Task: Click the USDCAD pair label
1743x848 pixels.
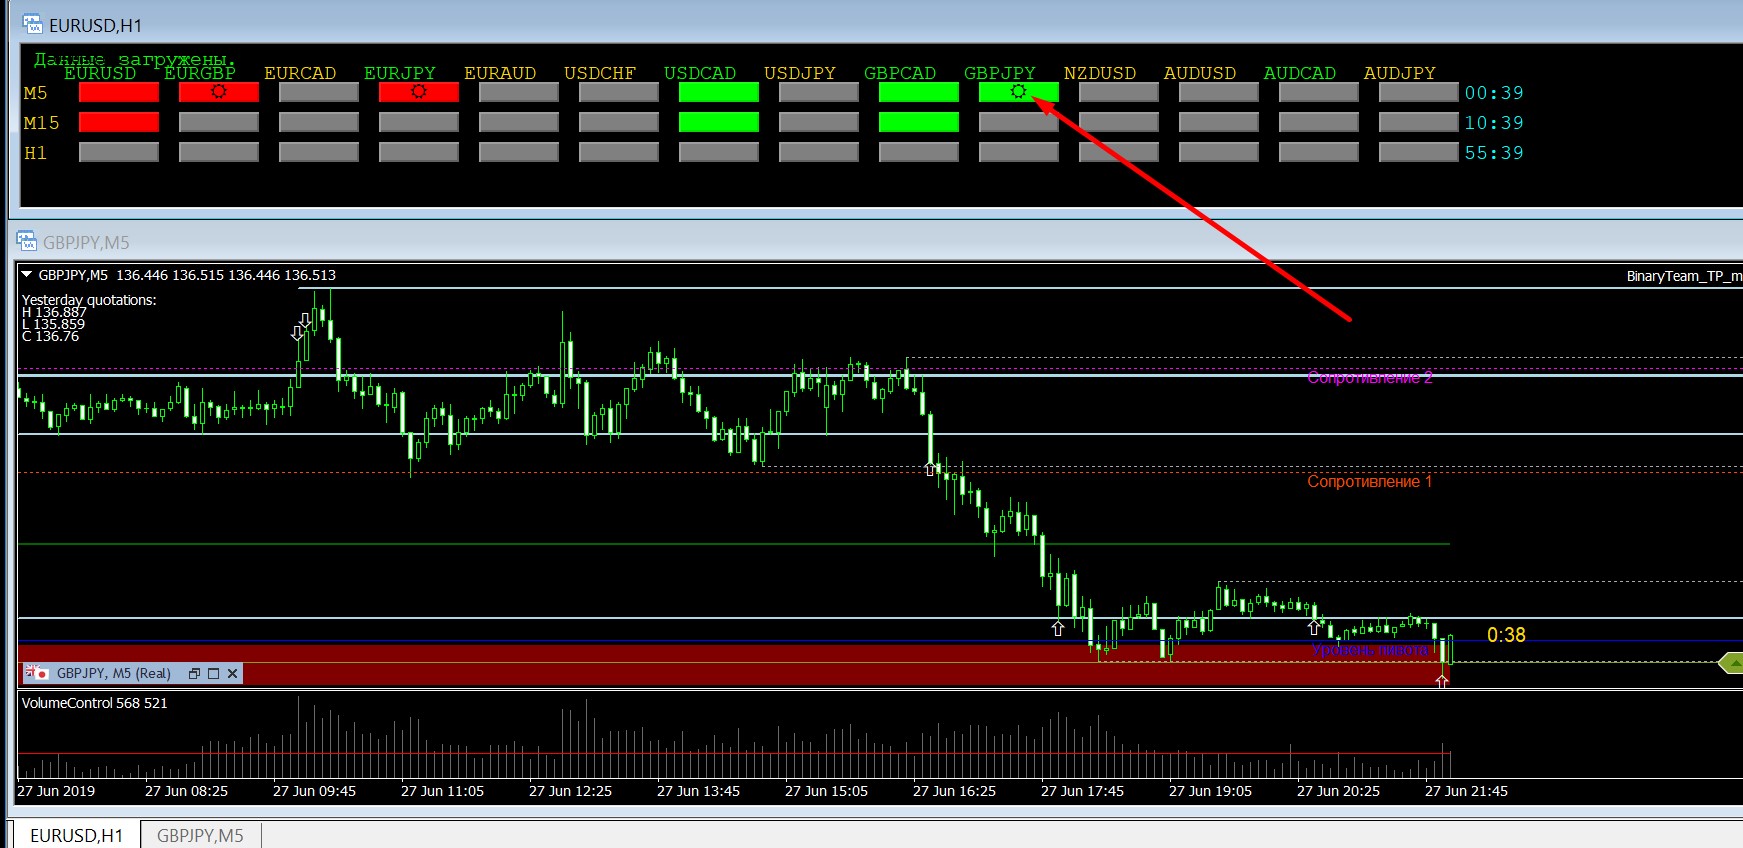Action: point(700,73)
